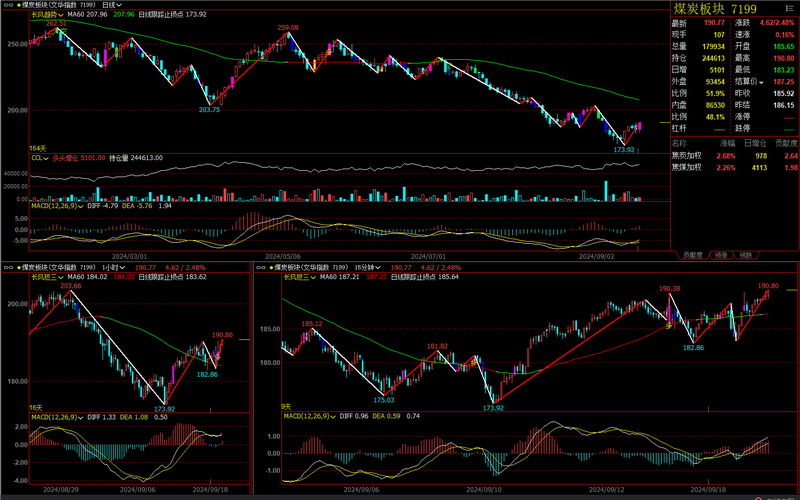Switch to the 领涨 tab
800x500 pixels.
pos(720,256)
